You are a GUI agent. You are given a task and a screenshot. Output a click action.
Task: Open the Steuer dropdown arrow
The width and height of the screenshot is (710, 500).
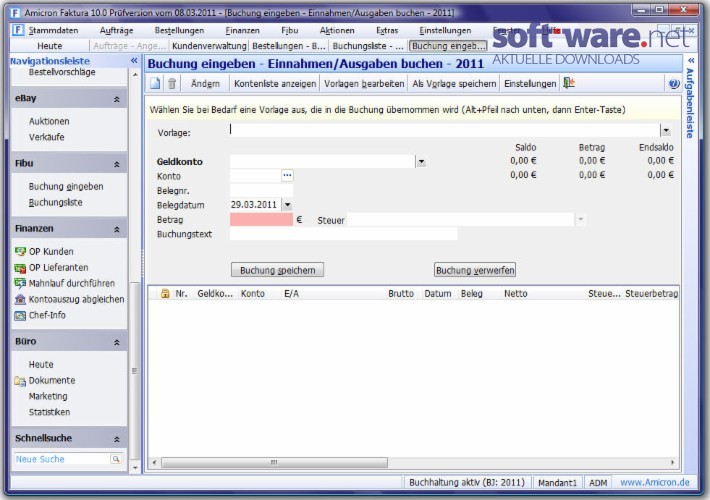click(580, 220)
